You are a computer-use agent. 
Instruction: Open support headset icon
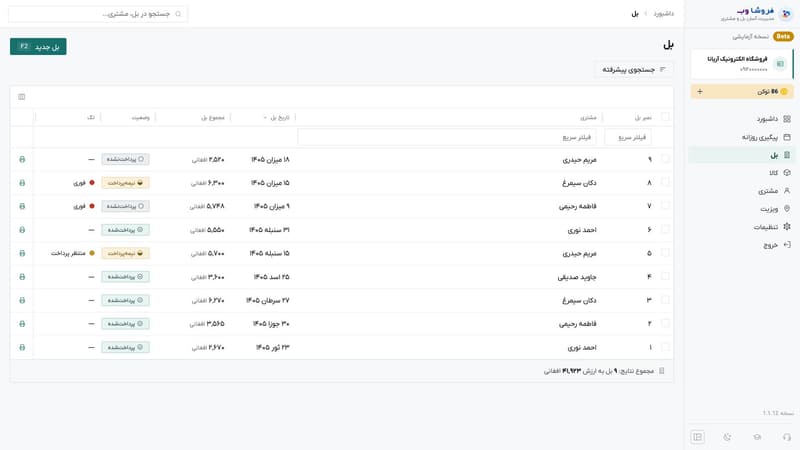787,437
